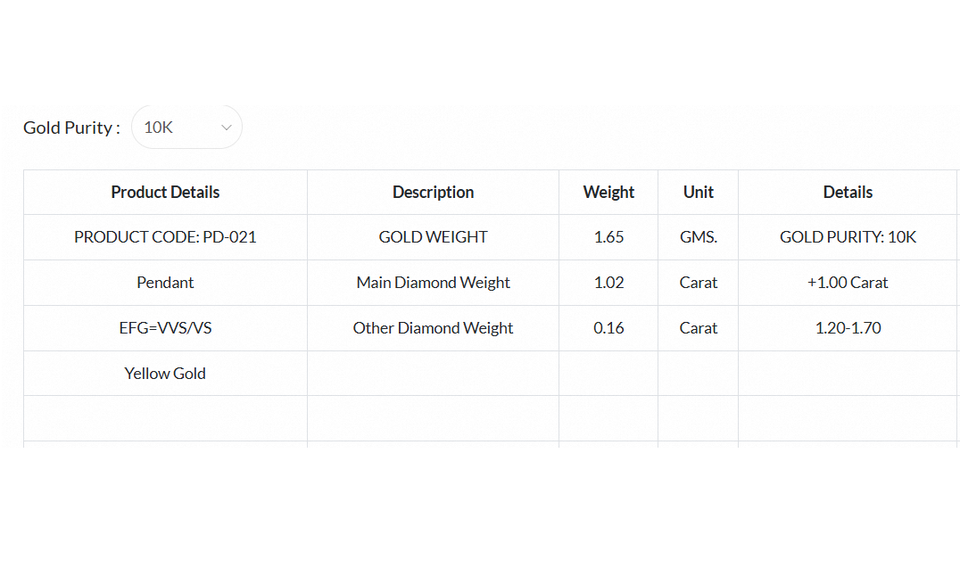960x585 pixels.
Task: Click the Details column header
Action: 847,192
